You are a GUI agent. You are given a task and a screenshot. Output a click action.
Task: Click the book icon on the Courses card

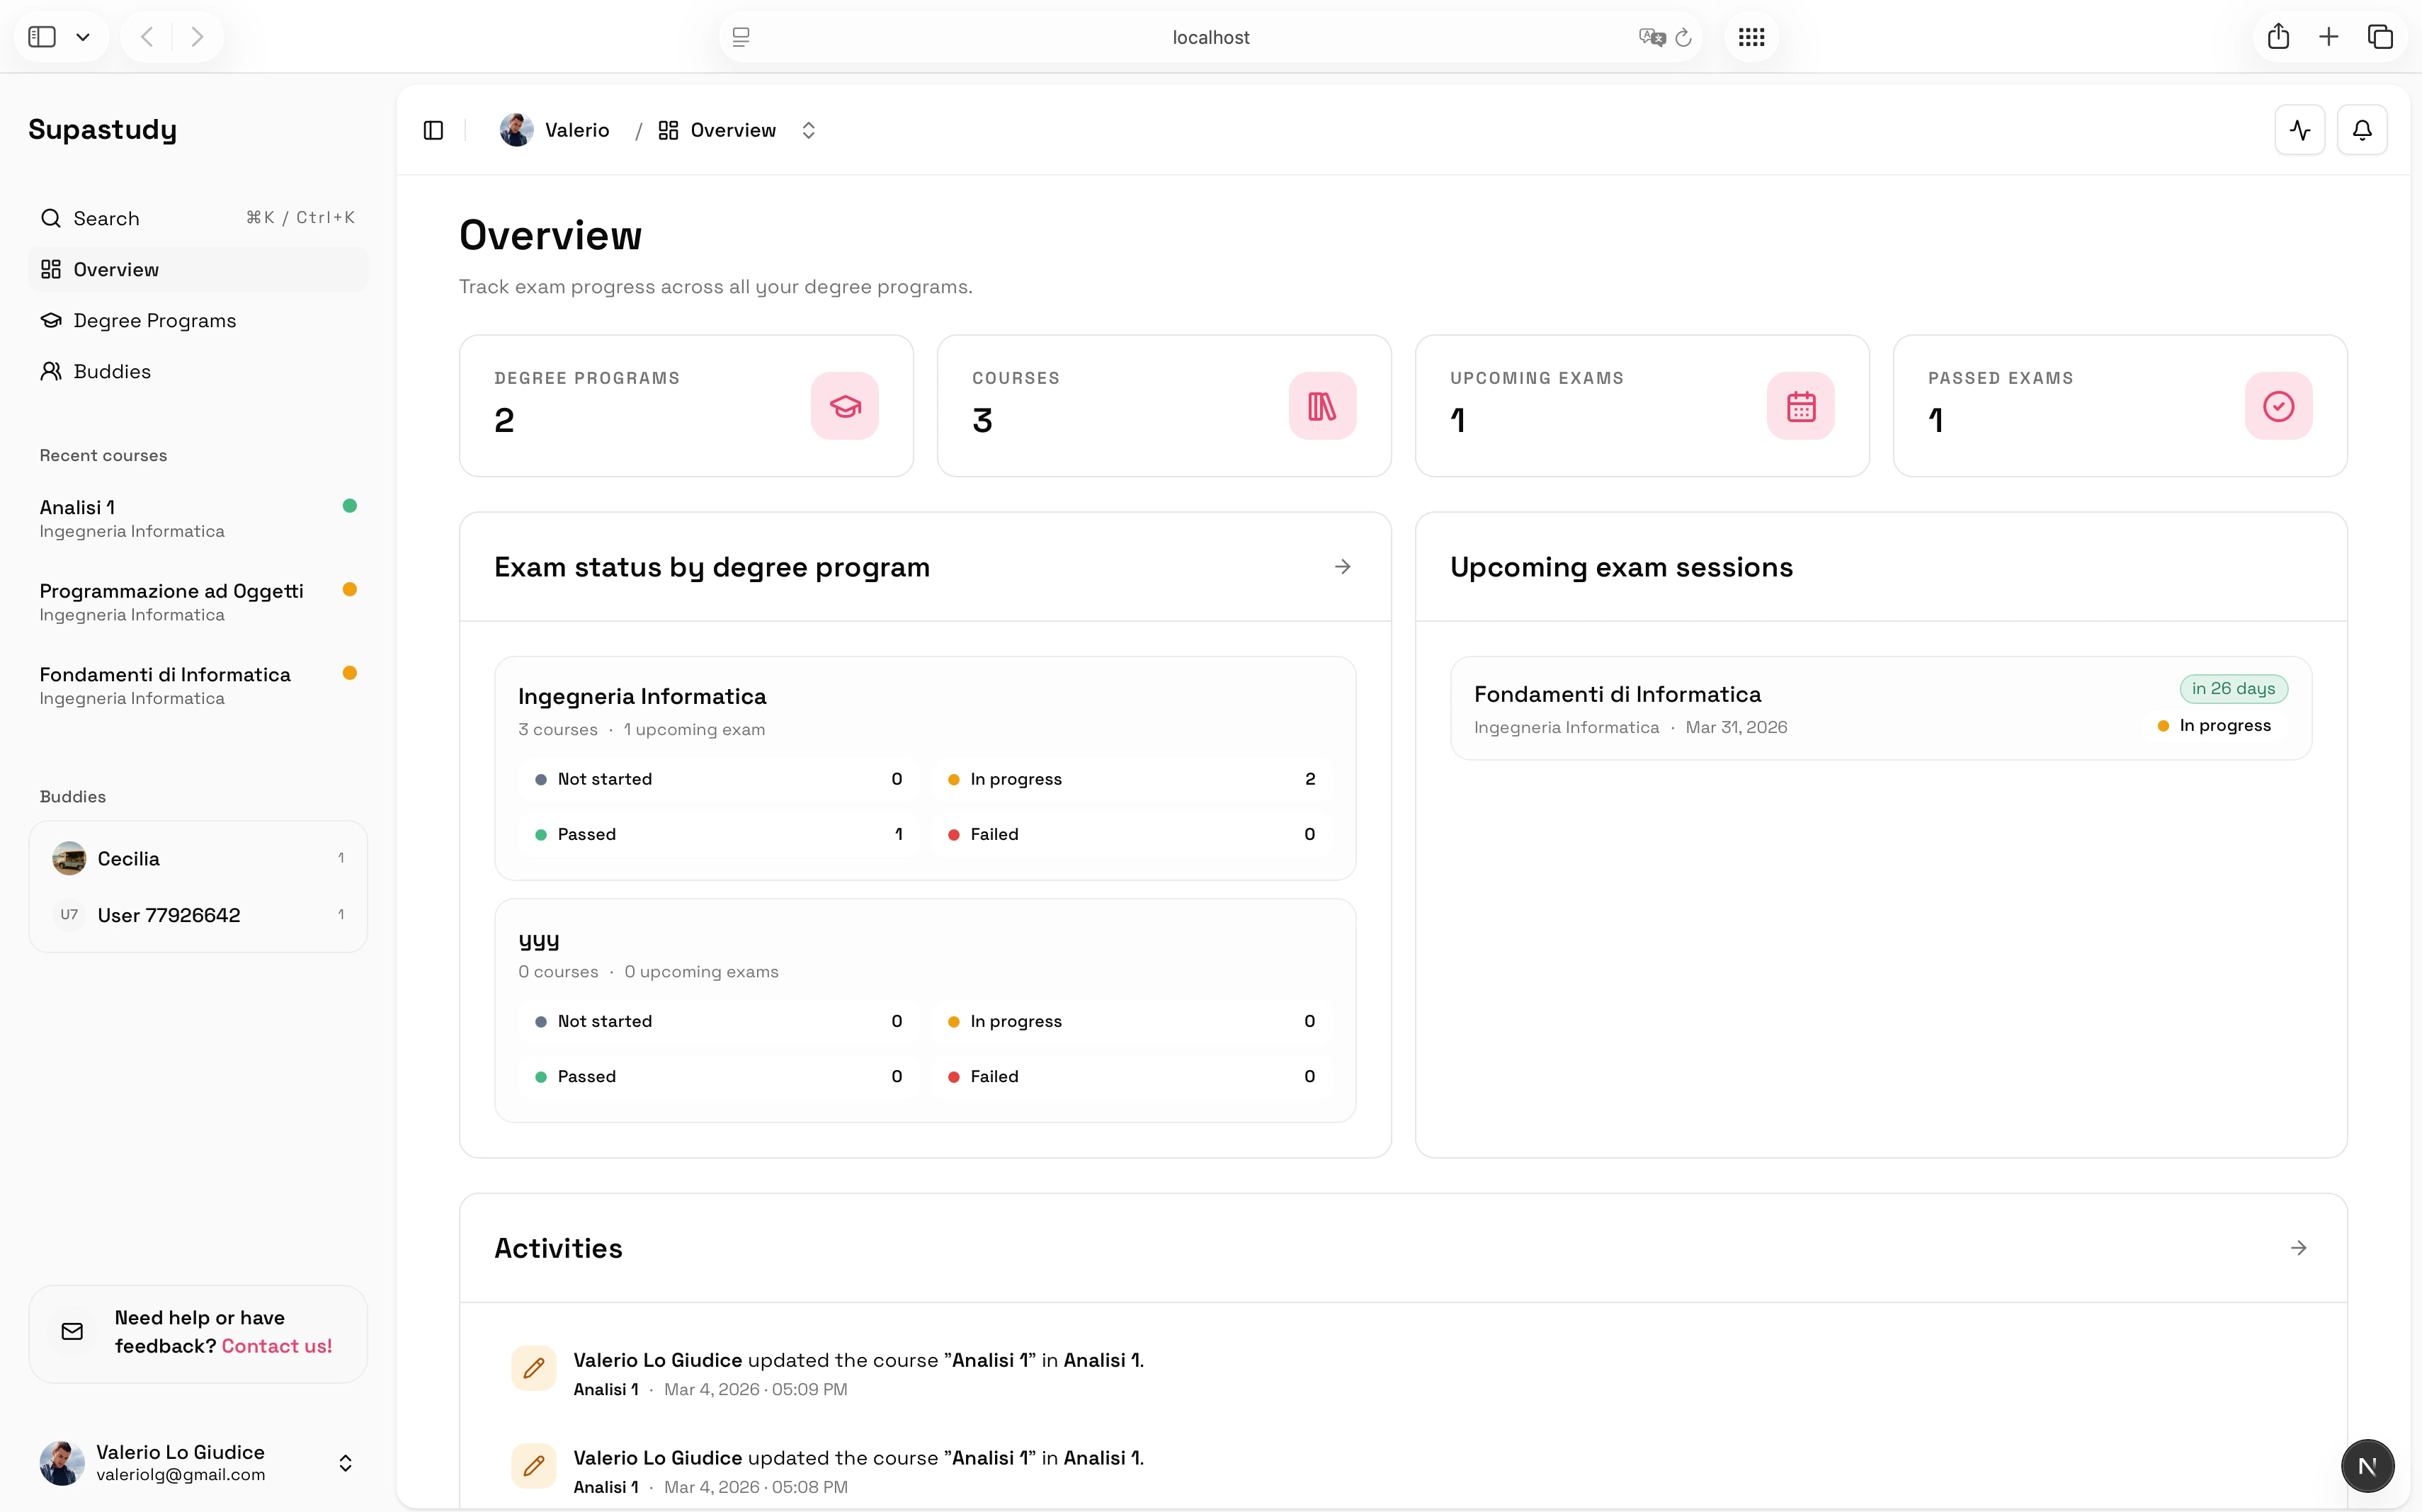[x=1322, y=405]
